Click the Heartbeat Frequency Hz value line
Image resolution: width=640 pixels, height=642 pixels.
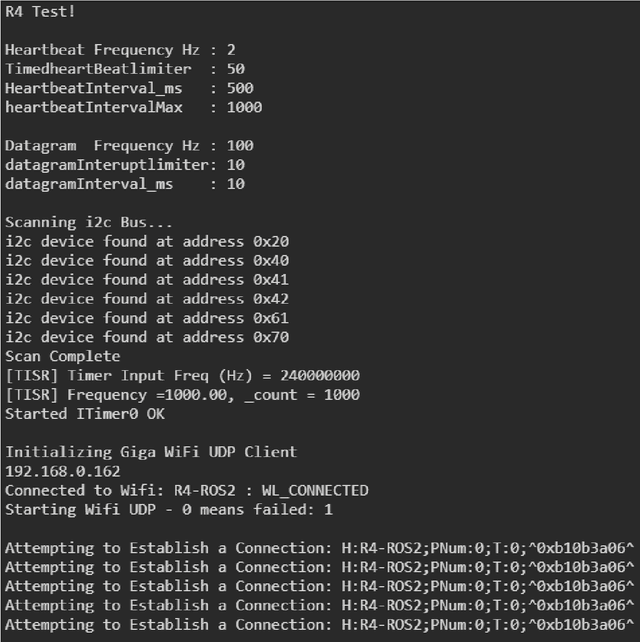(120, 49)
